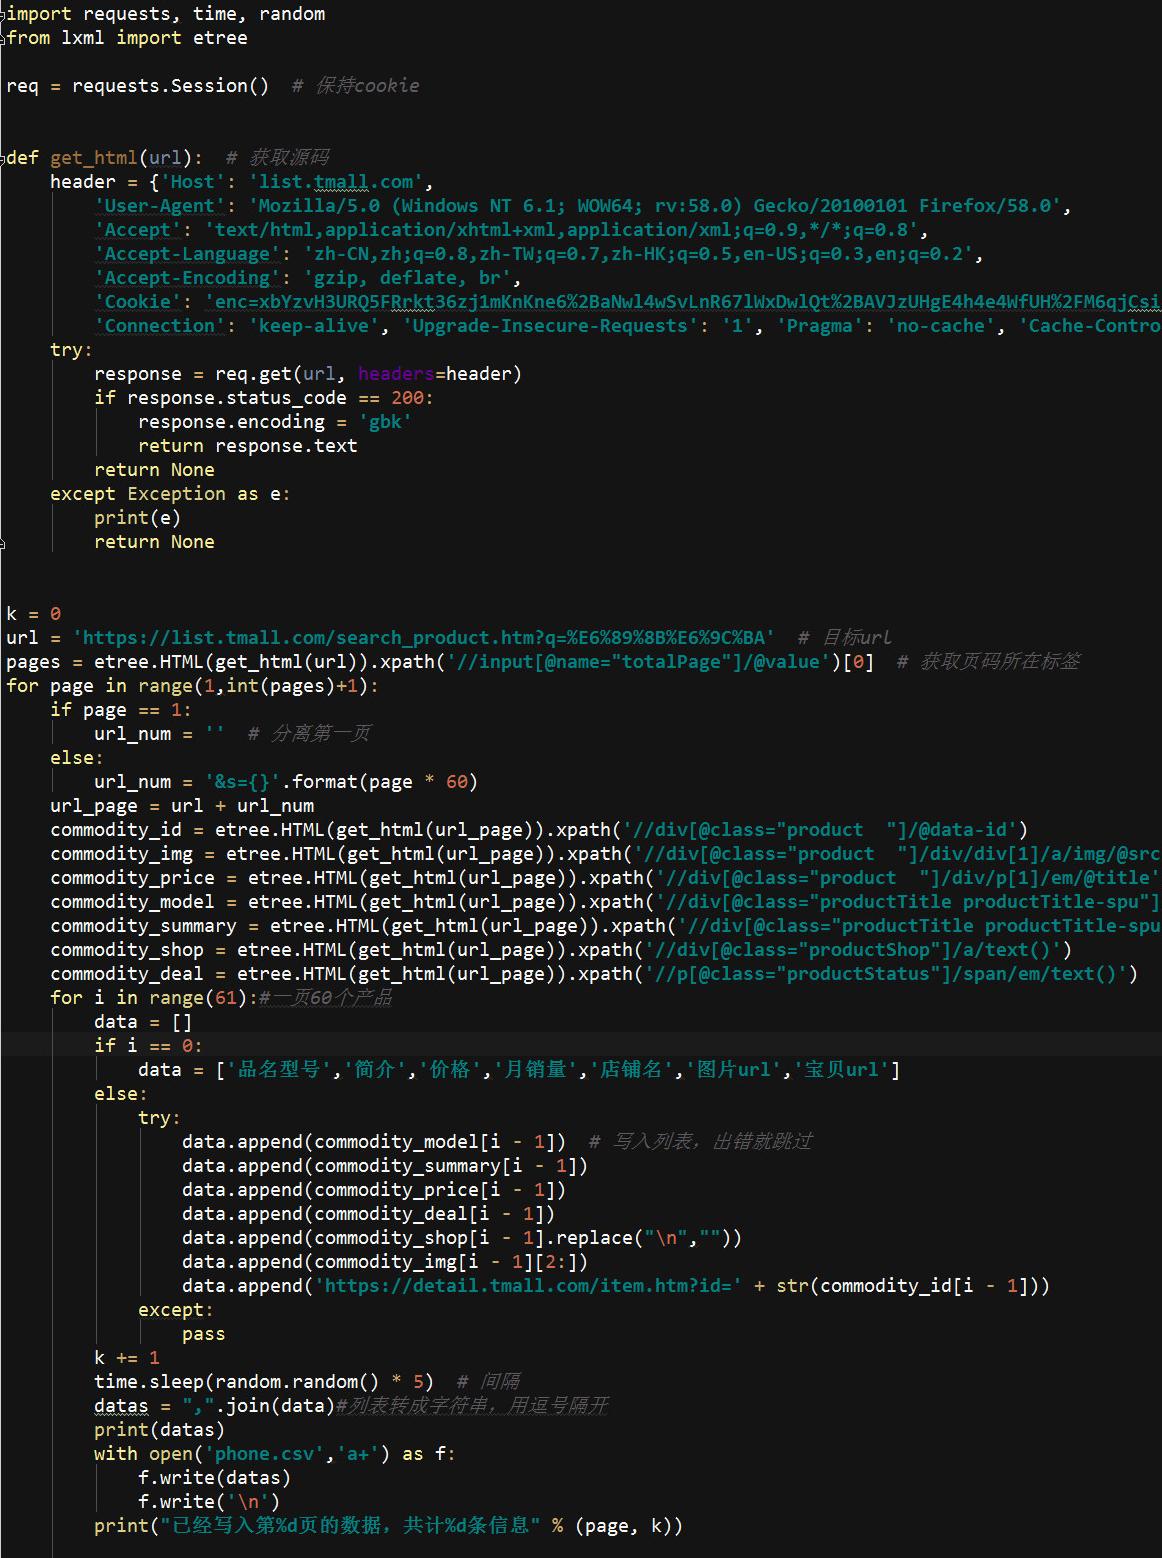Click the comment '# 写入列表，出错就跳过'
Viewport: 1162px width, 1558px height.
click(x=700, y=1142)
